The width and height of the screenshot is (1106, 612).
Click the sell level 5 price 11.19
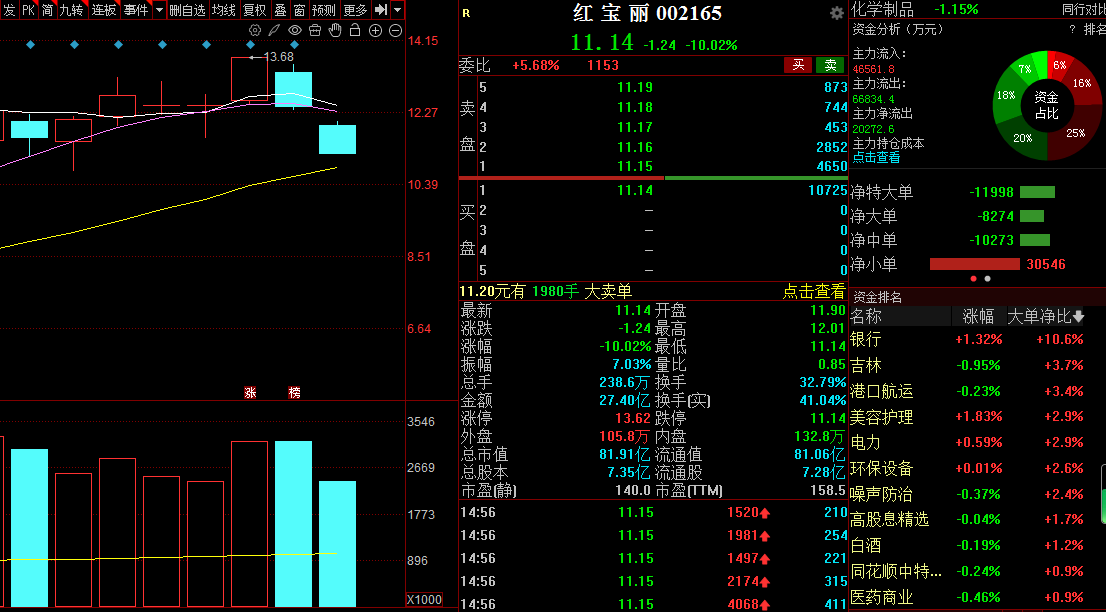click(635, 87)
